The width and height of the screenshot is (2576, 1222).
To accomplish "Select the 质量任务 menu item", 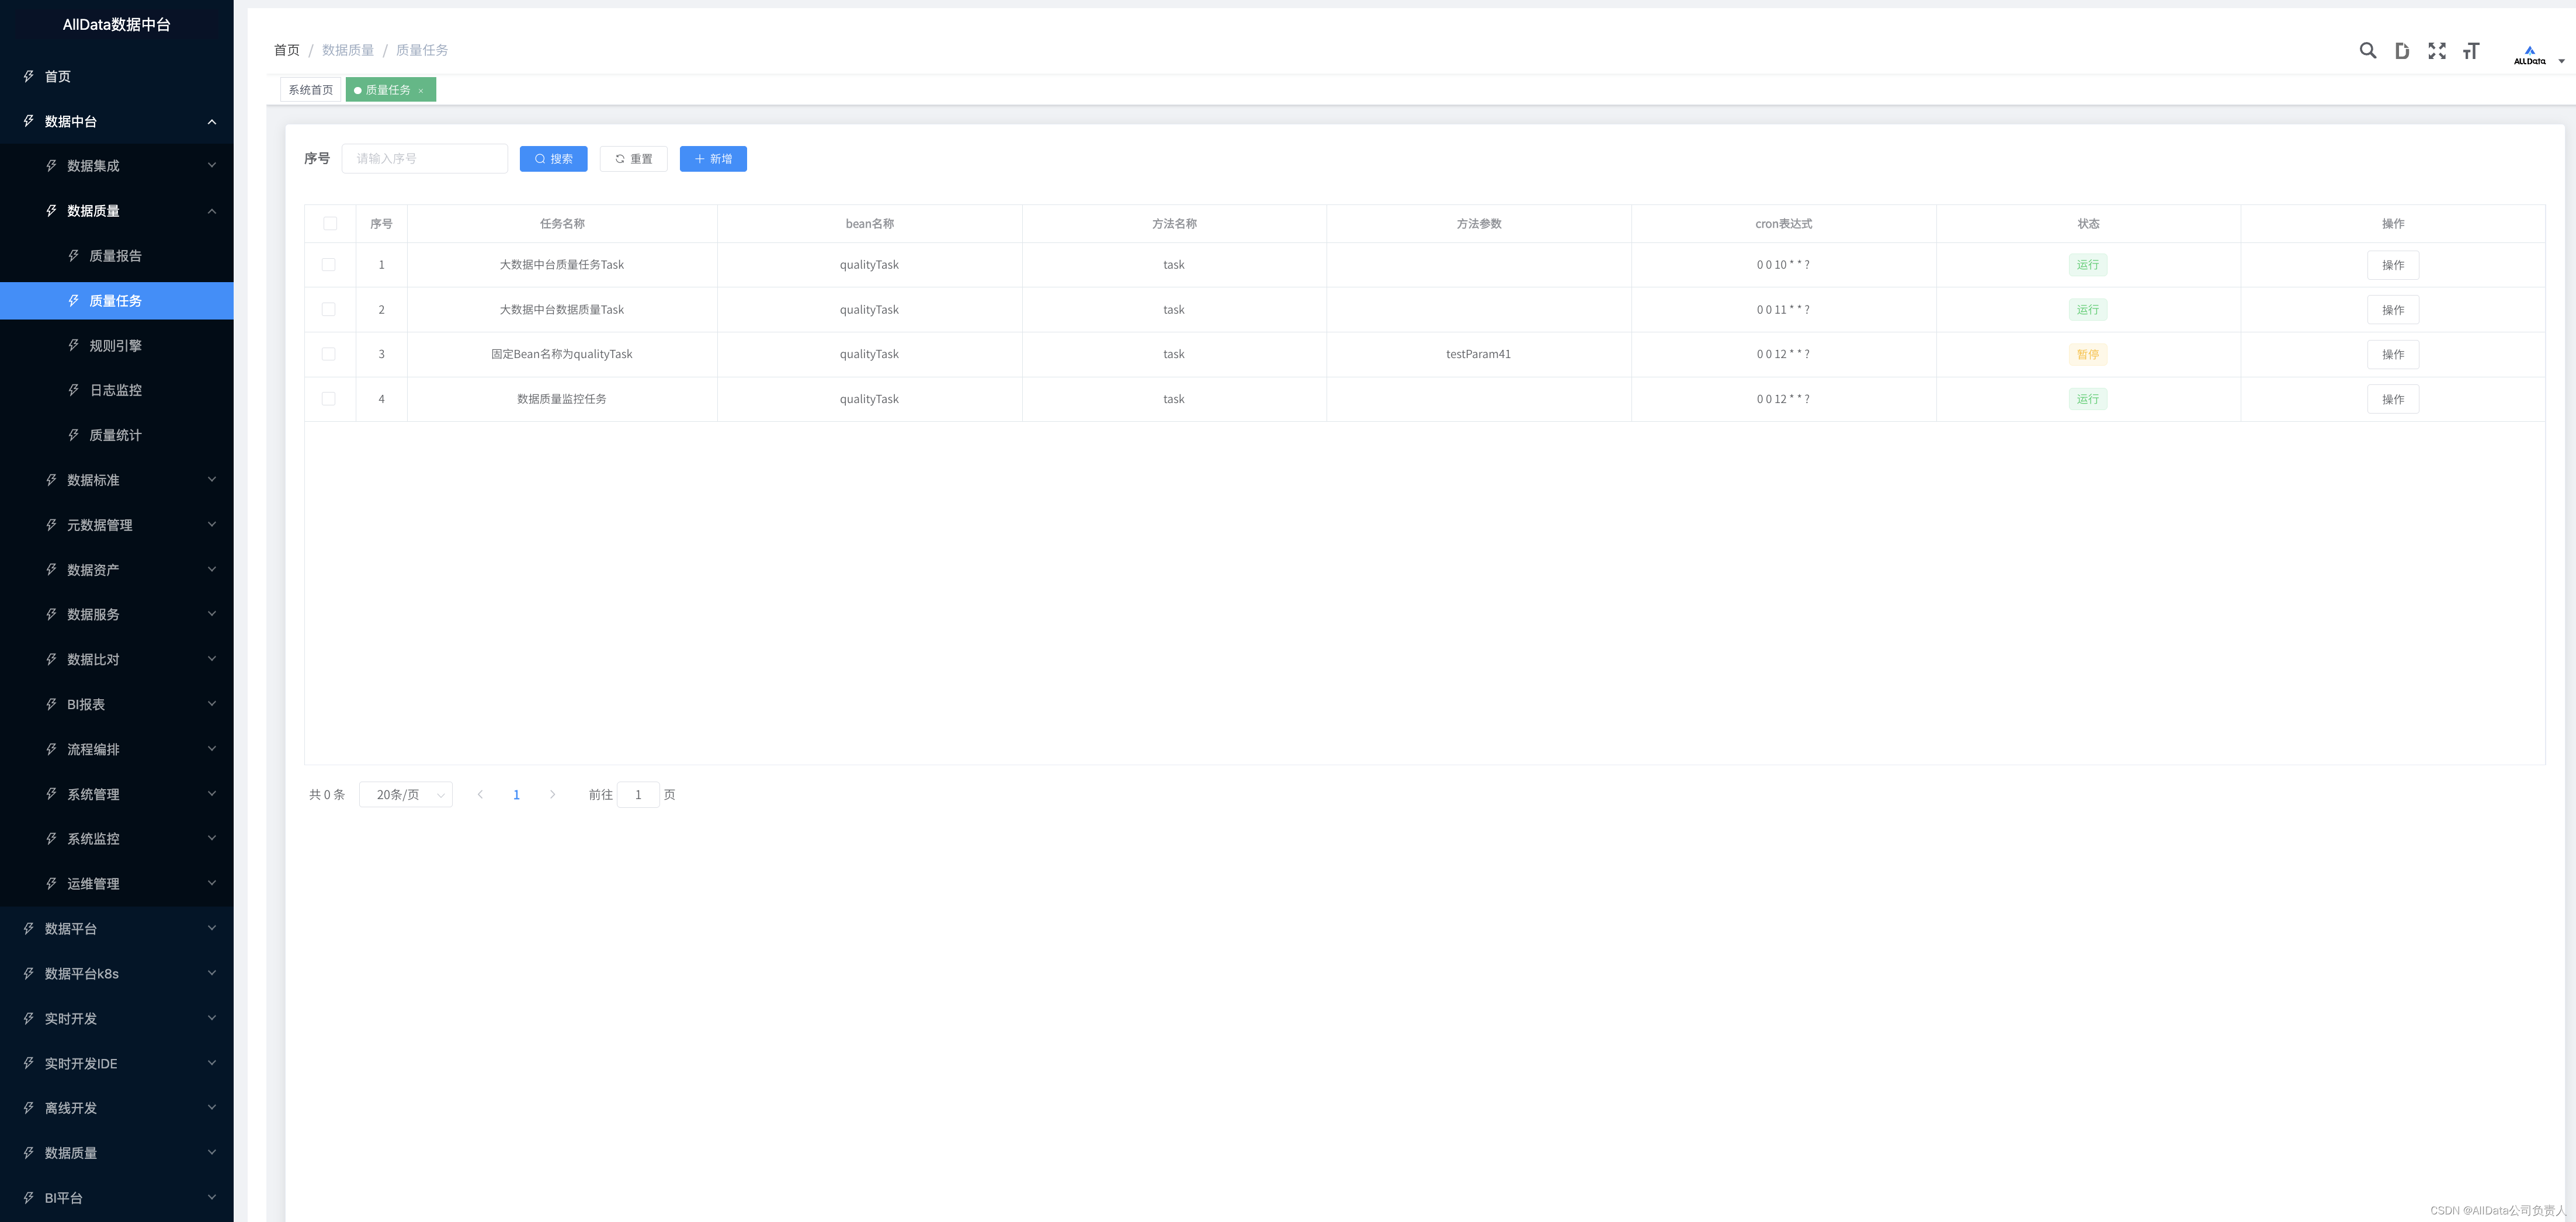I will point(117,301).
